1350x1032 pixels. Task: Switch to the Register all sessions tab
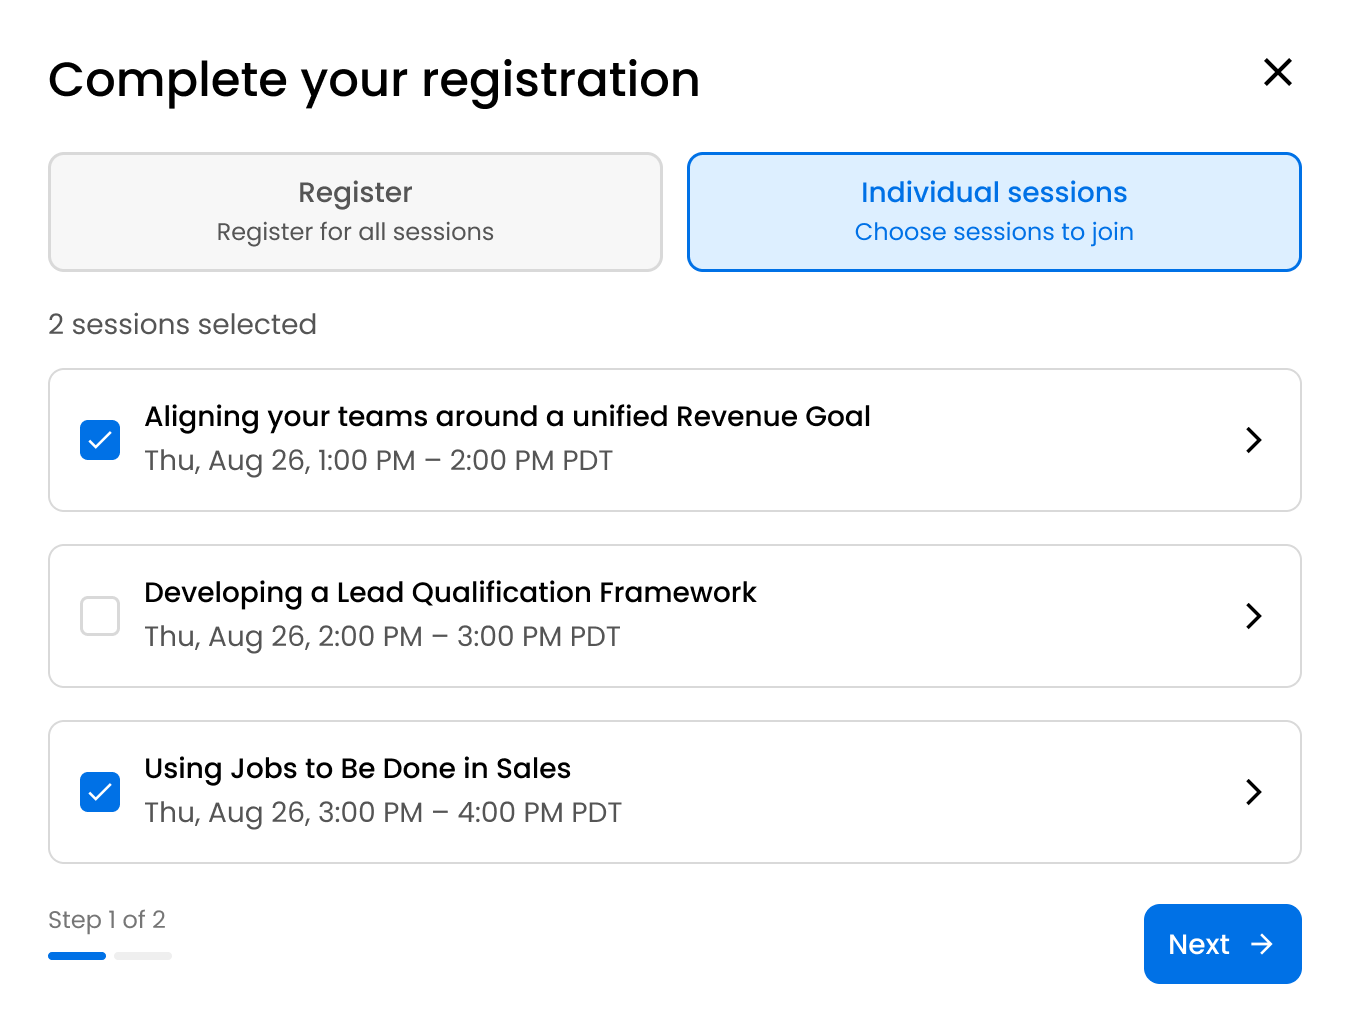(355, 211)
